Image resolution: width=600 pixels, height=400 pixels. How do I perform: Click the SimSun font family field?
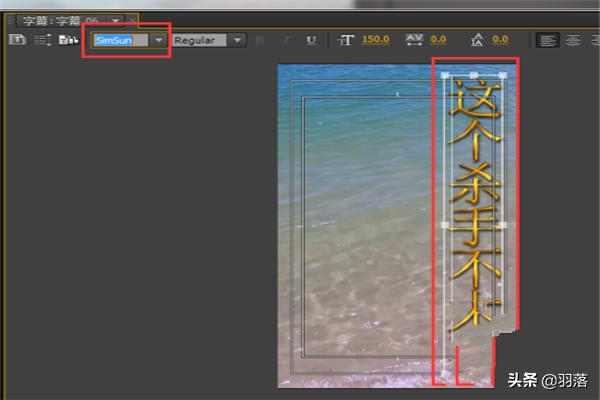[121, 40]
